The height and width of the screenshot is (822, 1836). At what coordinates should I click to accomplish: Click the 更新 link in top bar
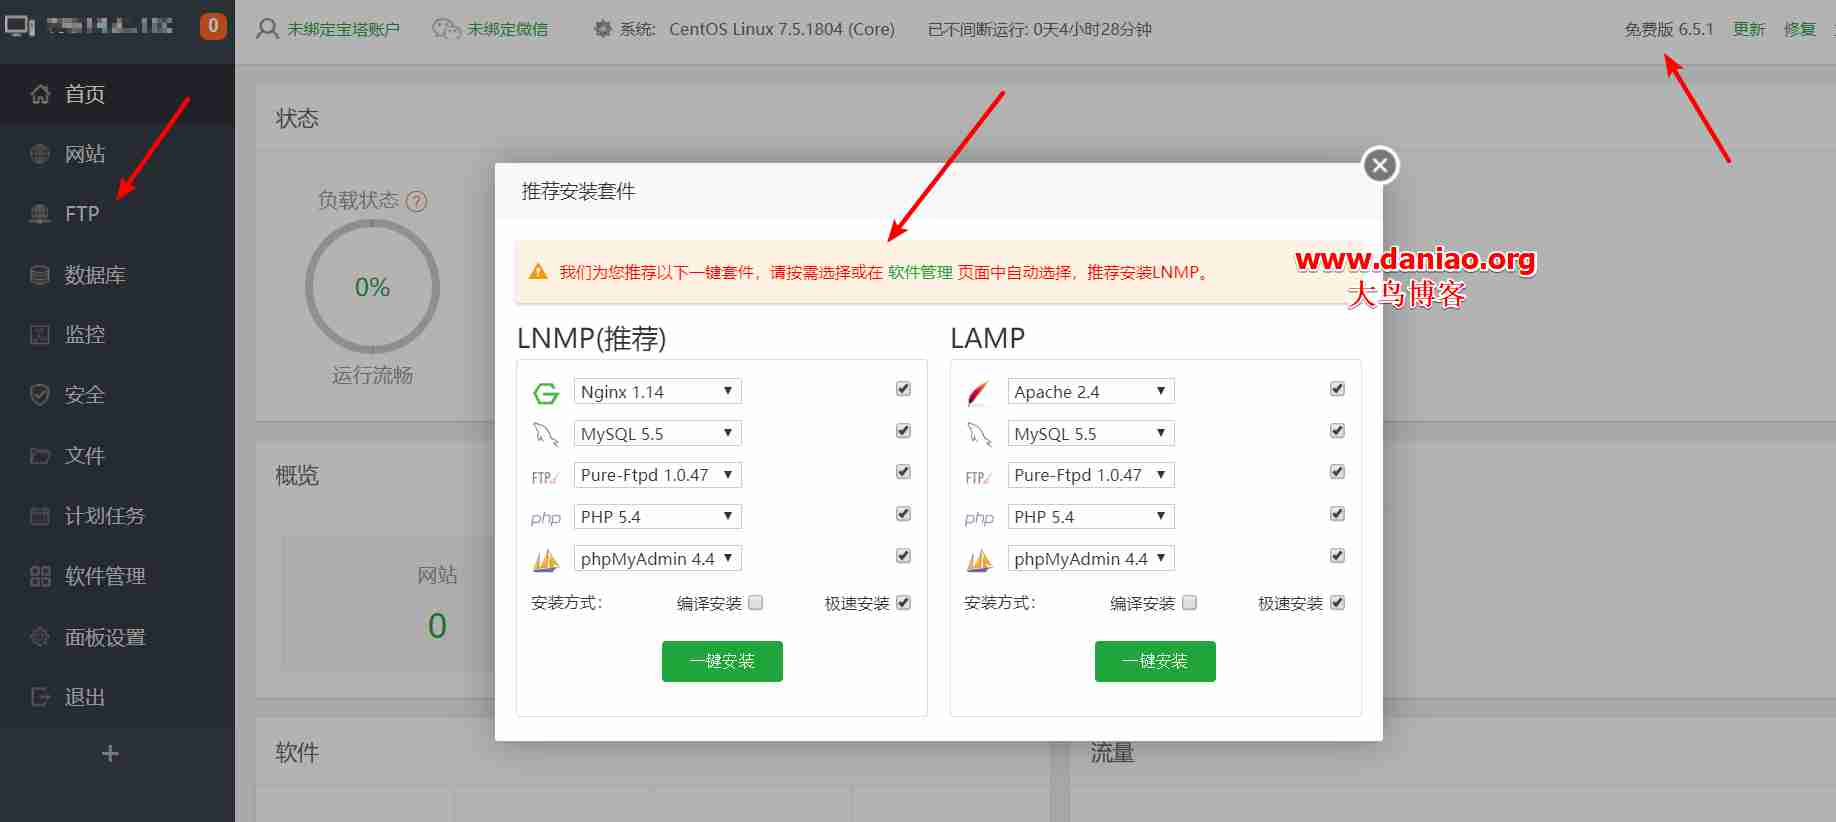click(x=1749, y=29)
